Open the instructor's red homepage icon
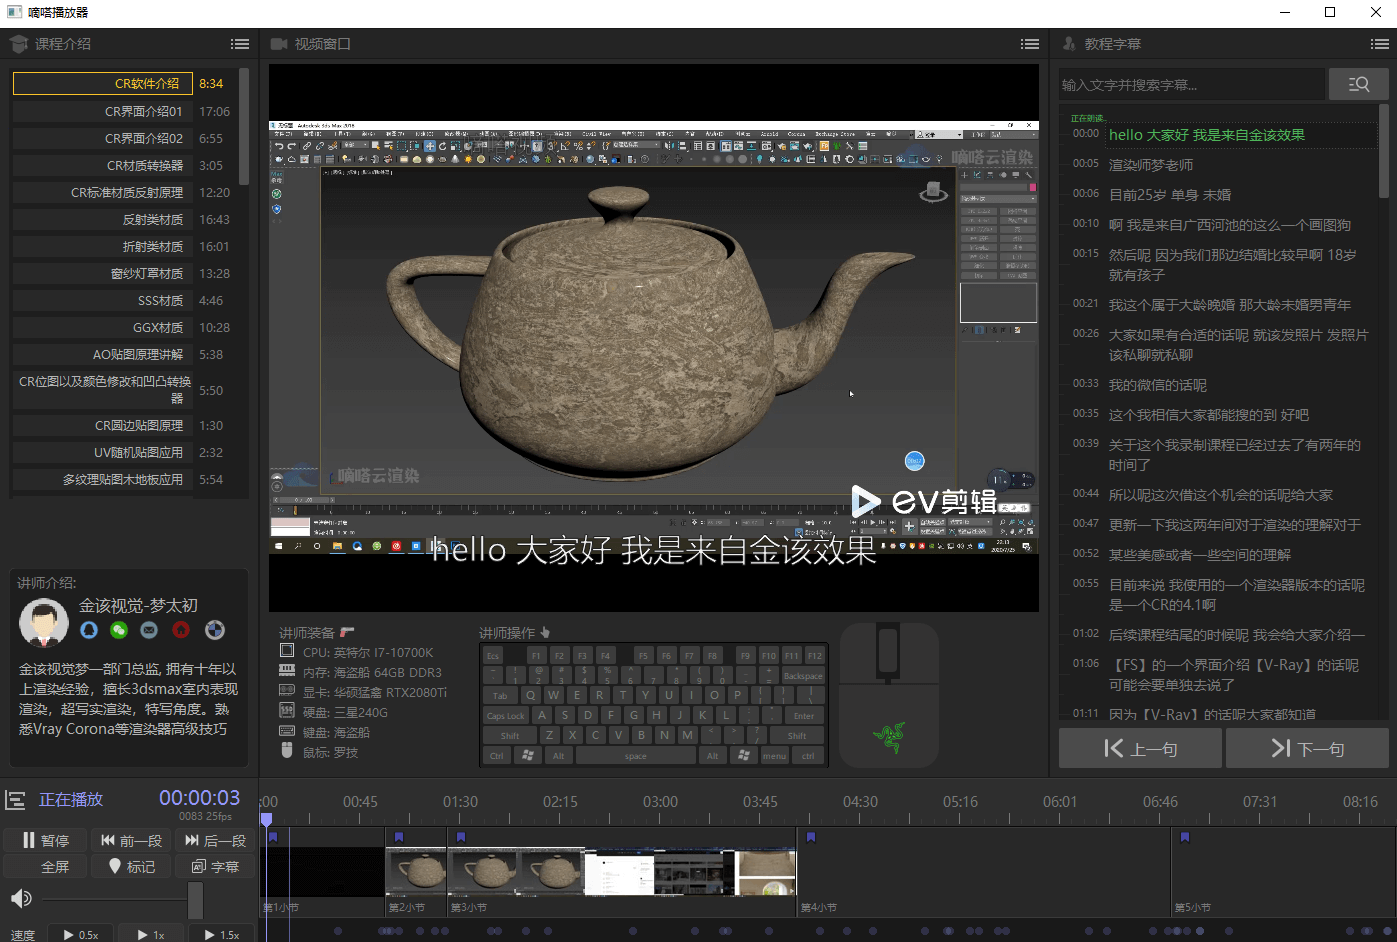 pyautogui.click(x=181, y=630)
